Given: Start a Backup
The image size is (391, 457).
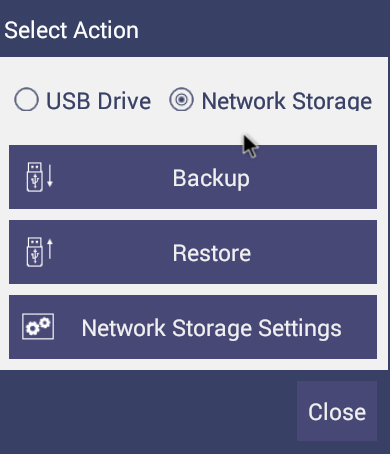Looking at the screenshot, I should click(193, 177).
